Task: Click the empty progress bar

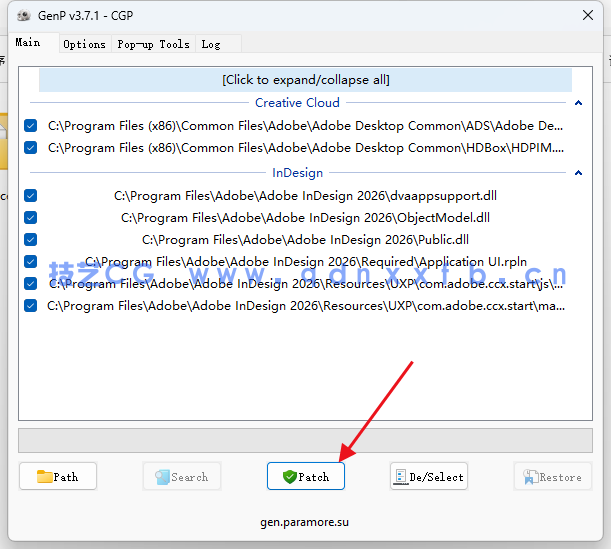Action: [305, 441]
